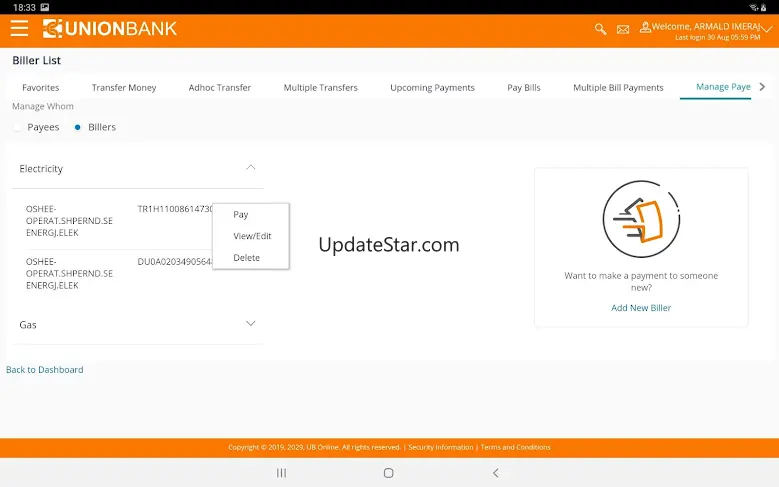The width and height of the screenshot is (779, 487).
Task: Expand the welcome user dropdown arrow
Action: click(x=767, y=29)
